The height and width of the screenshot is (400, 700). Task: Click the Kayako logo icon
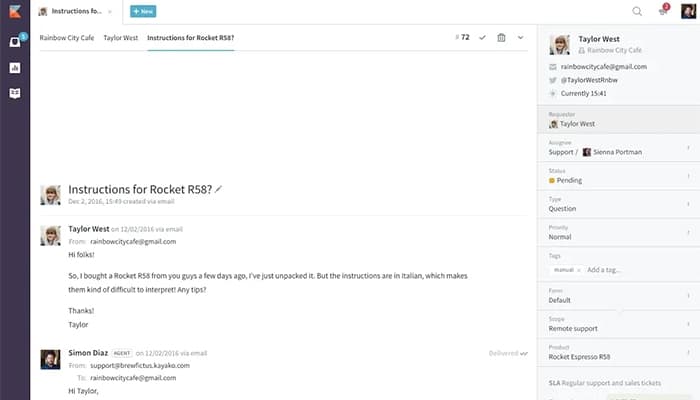[14, 12]
